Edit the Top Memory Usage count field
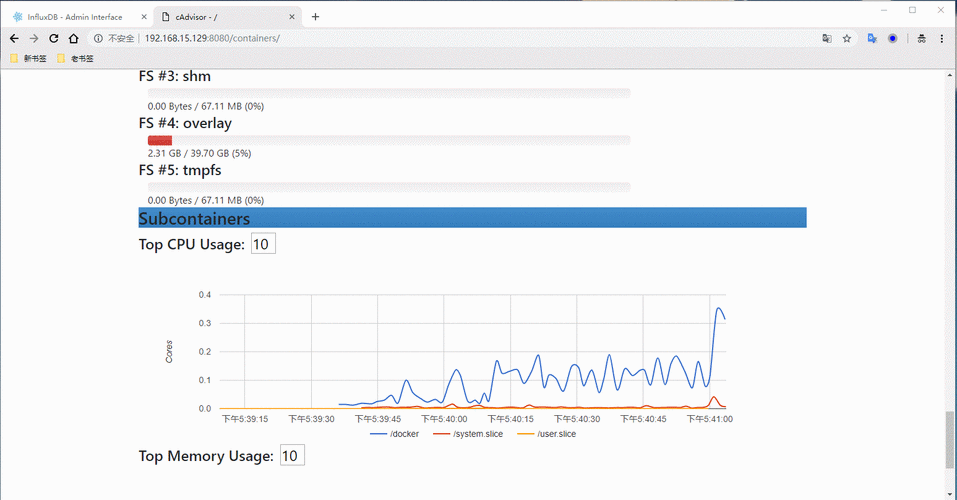Screen dimensions: 957x500 (292, 455)
